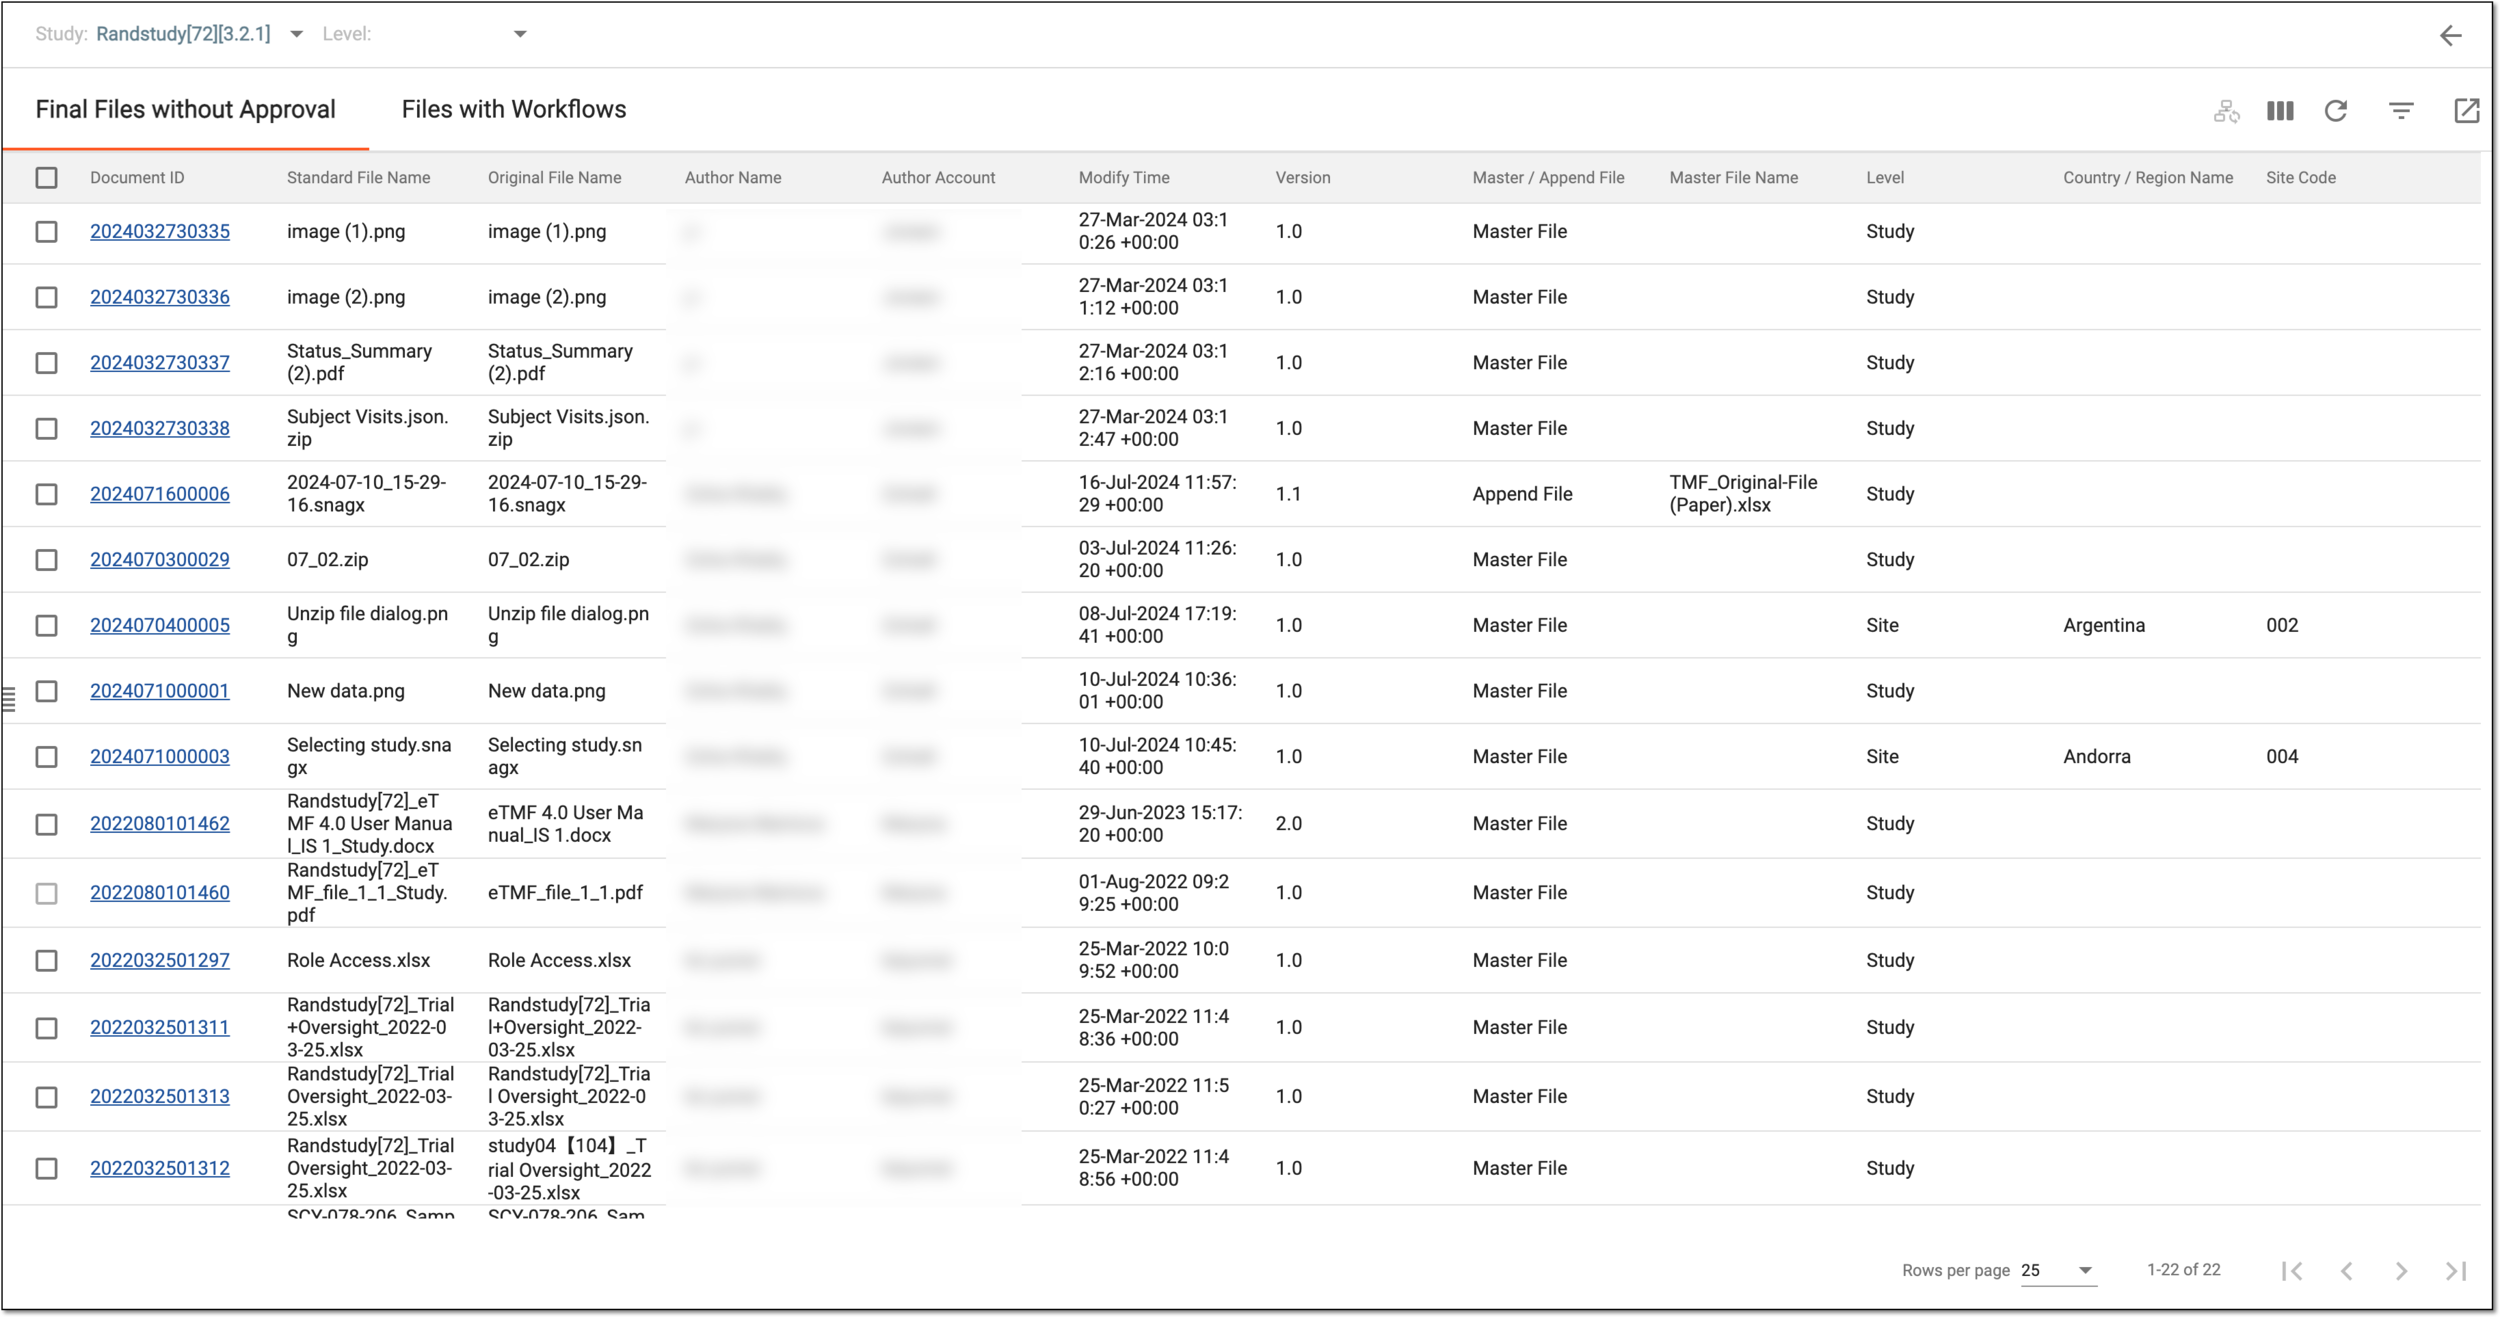Click the Append File cell
Viewport: 2500px width, 1317px height.
[1522, 495]
